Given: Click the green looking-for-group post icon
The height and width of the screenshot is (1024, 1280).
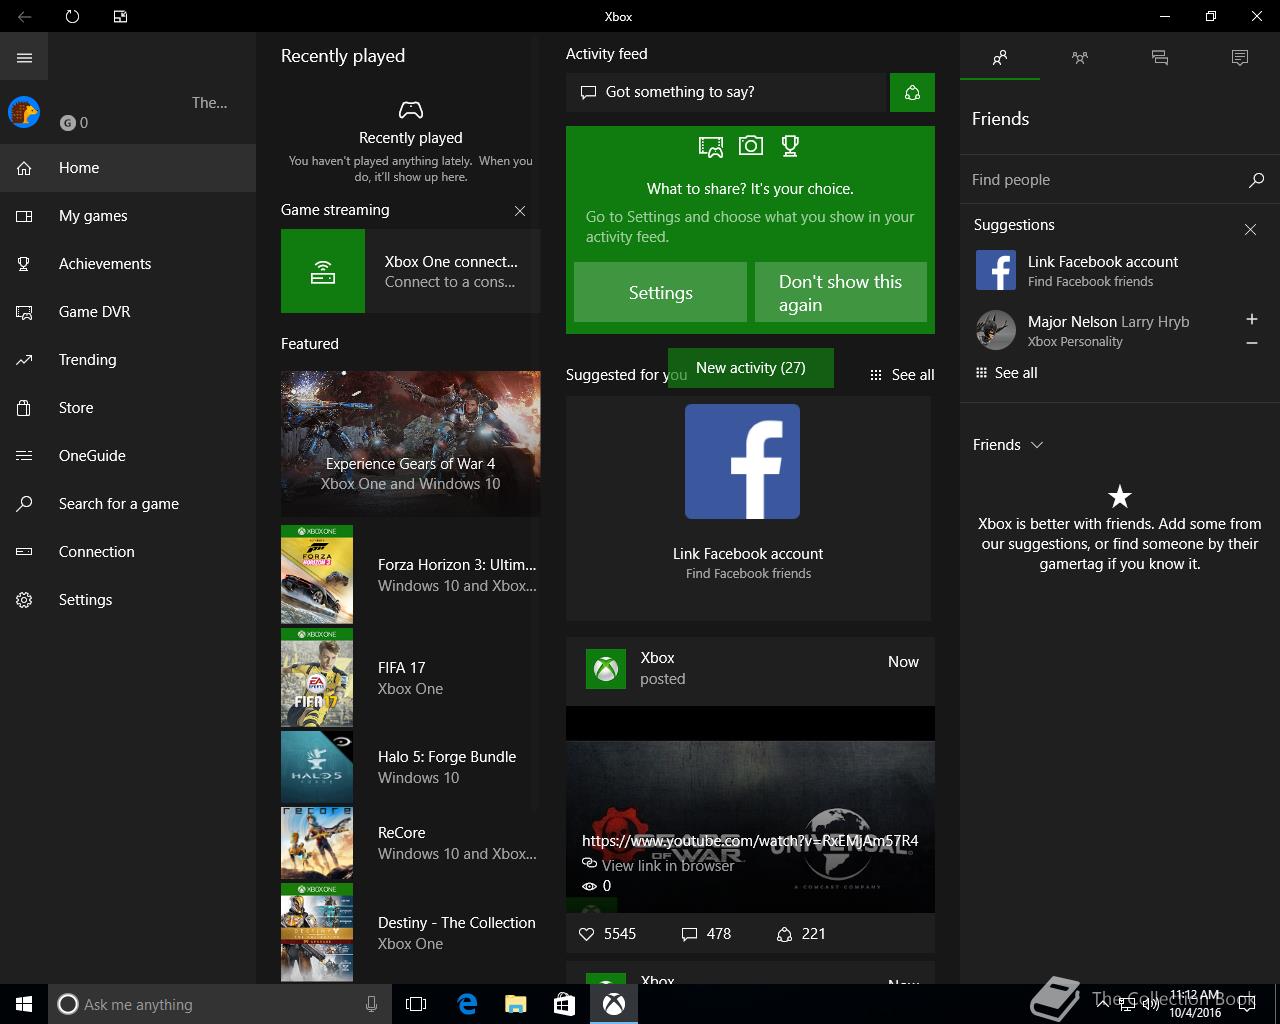Looking at the screenshot, I should coord(912,92).
